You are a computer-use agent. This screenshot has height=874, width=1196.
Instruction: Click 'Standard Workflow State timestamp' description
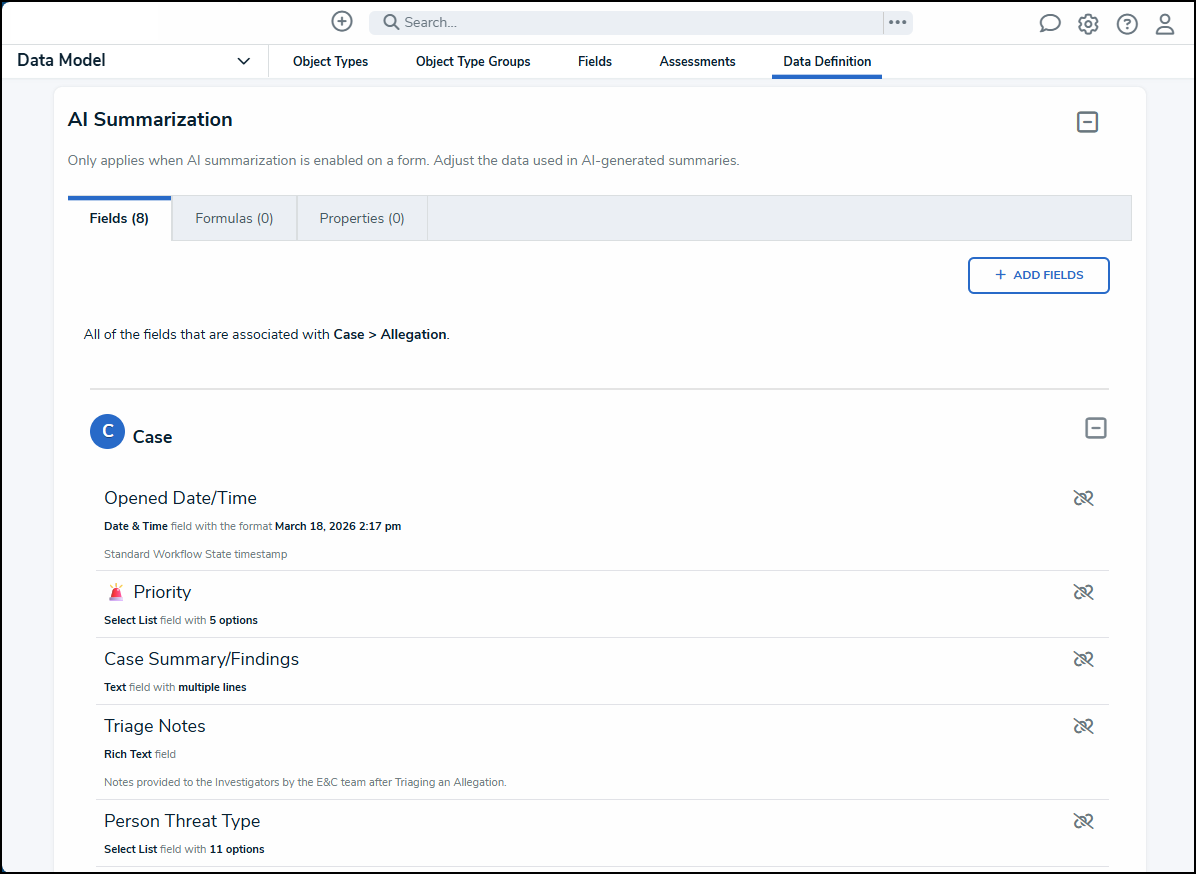tap(195, 554)
